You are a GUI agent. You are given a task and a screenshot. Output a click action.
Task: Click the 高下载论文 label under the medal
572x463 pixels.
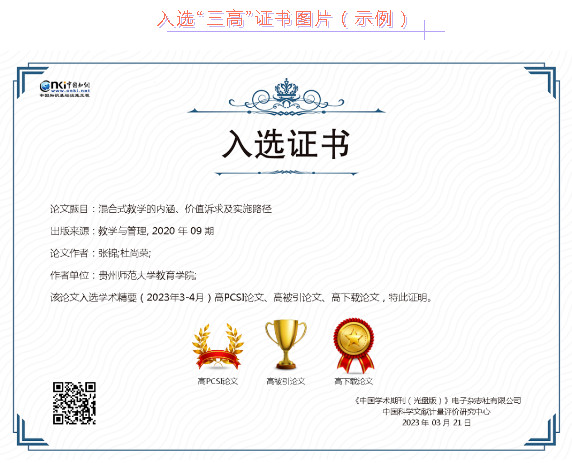click(x=353, y=381)
